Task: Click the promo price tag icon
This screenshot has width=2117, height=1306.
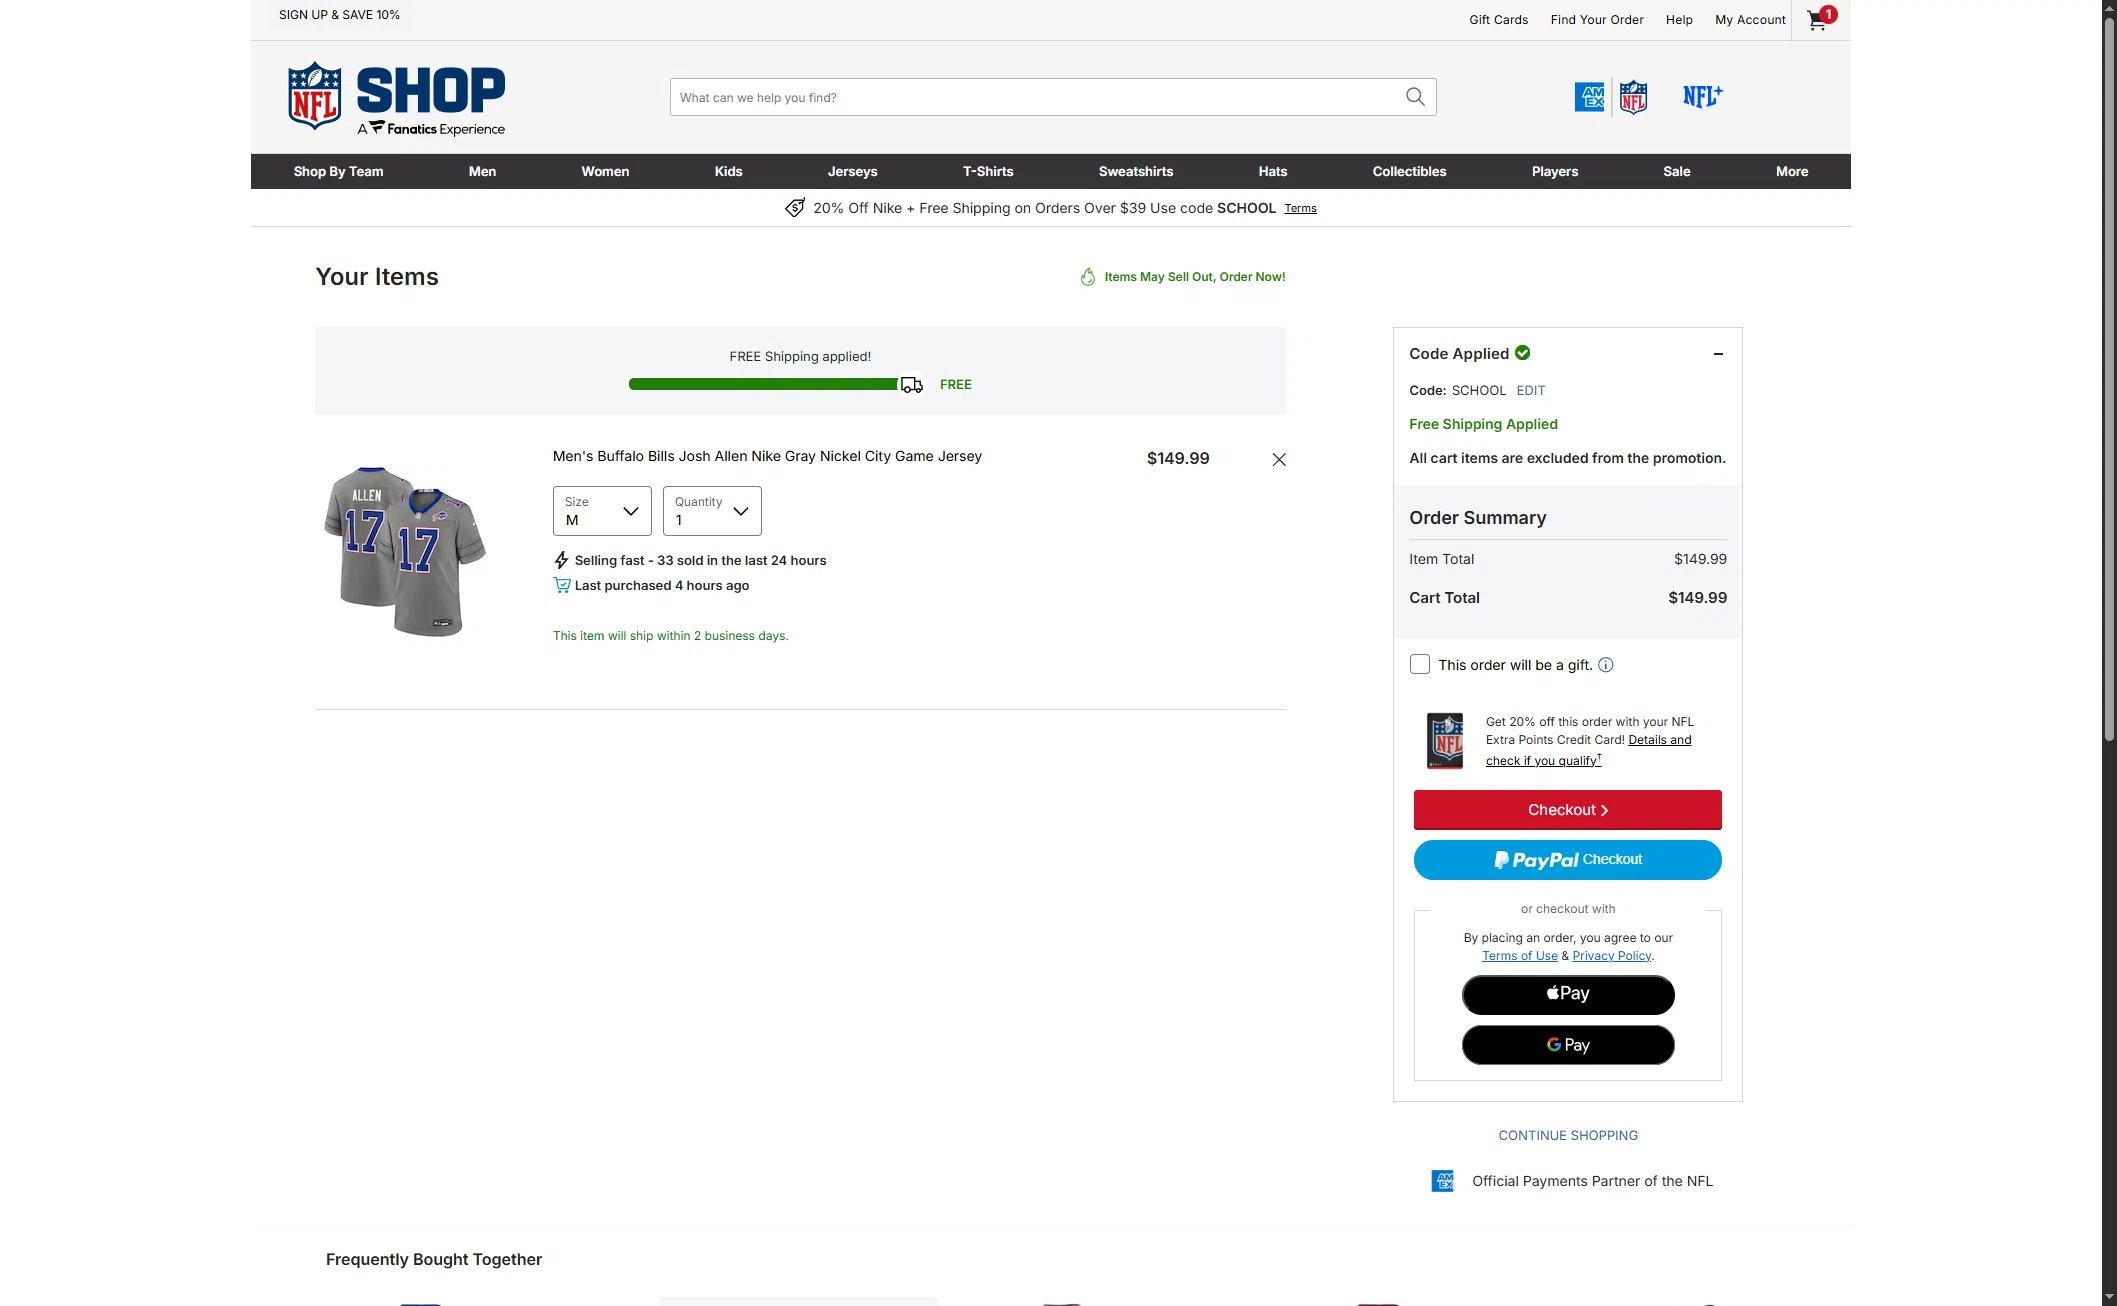Action: coord(795,208)
